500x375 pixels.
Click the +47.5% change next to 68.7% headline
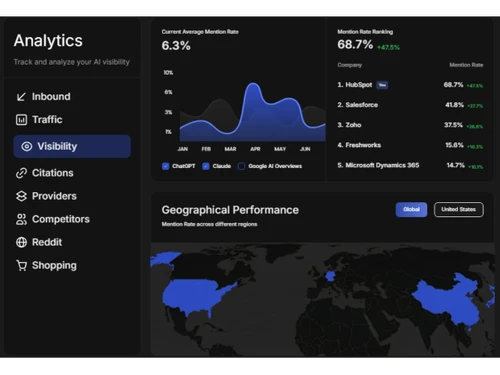(x=388, y=47)
